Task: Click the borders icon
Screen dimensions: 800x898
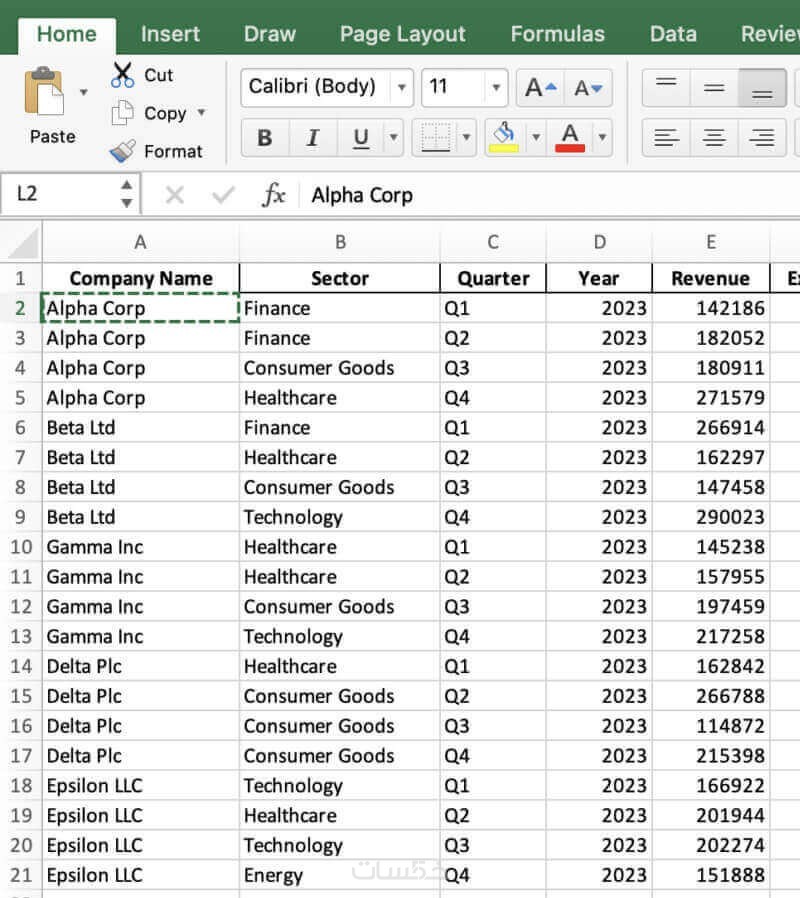Action: pyautogui.click(x=436, y=137)
